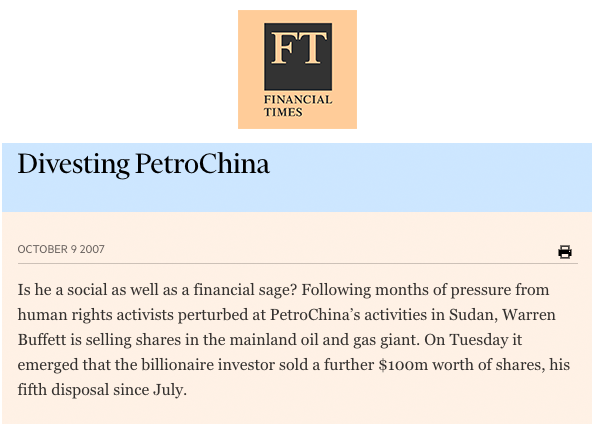The image size is (597, 439).
Task: Click the horizontal divider line under the date
Action: 297,263
